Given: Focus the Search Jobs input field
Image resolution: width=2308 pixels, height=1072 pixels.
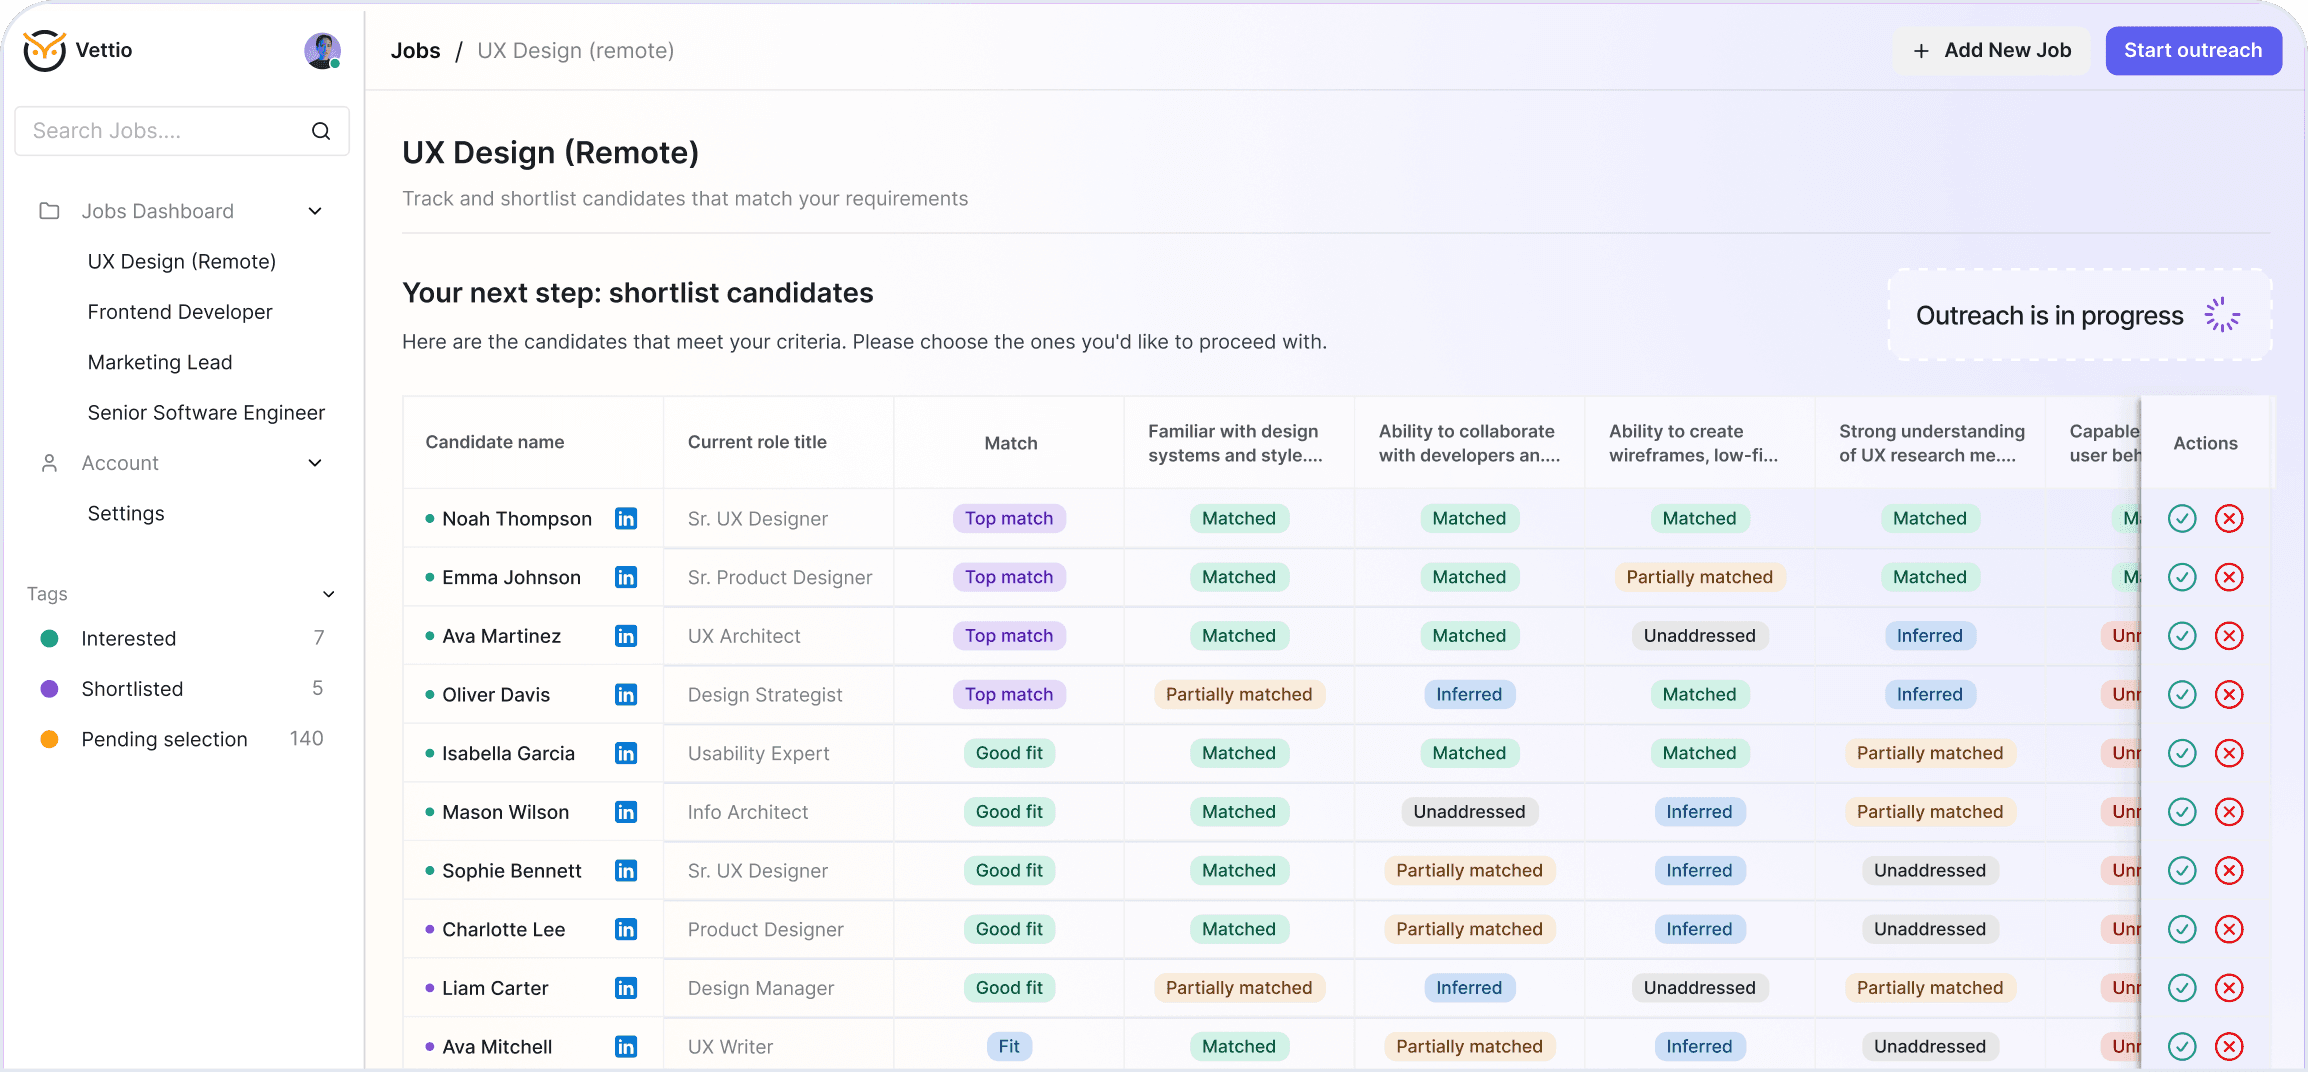Looking at the screenshot, I should click(x=165, y=131).
